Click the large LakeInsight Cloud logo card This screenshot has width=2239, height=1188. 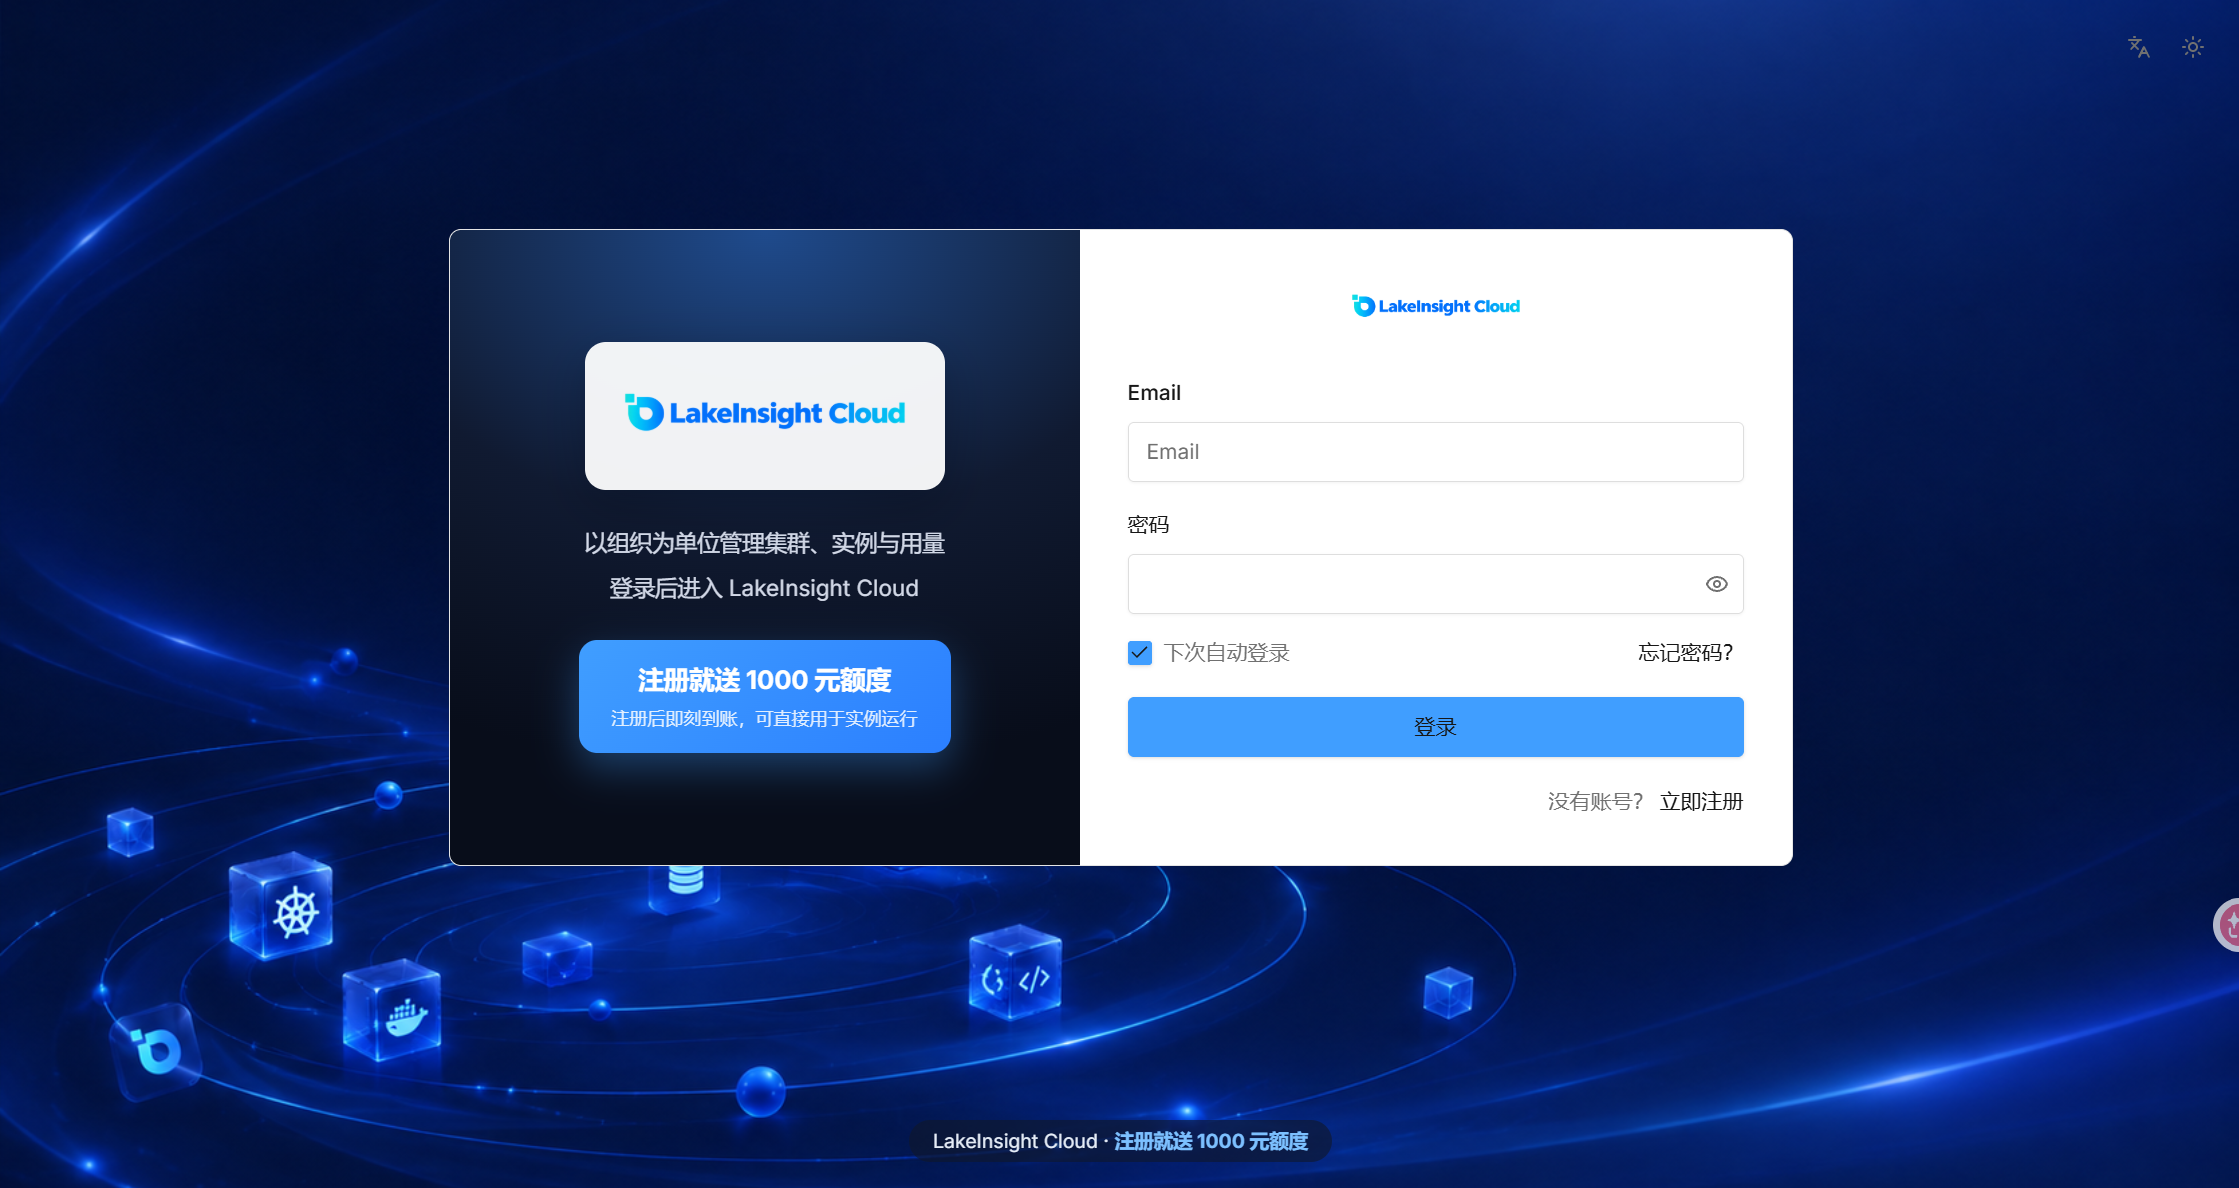(764, 416)
